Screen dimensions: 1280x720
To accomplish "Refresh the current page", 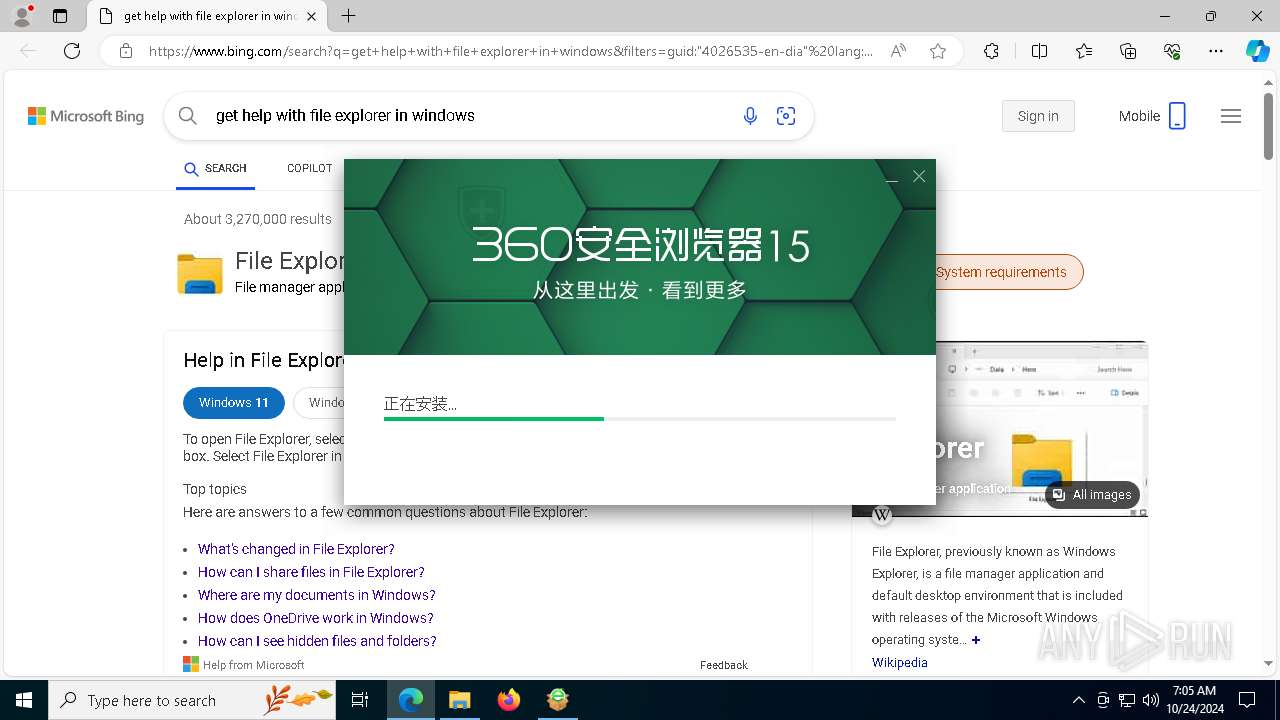I will coord(72,51).
